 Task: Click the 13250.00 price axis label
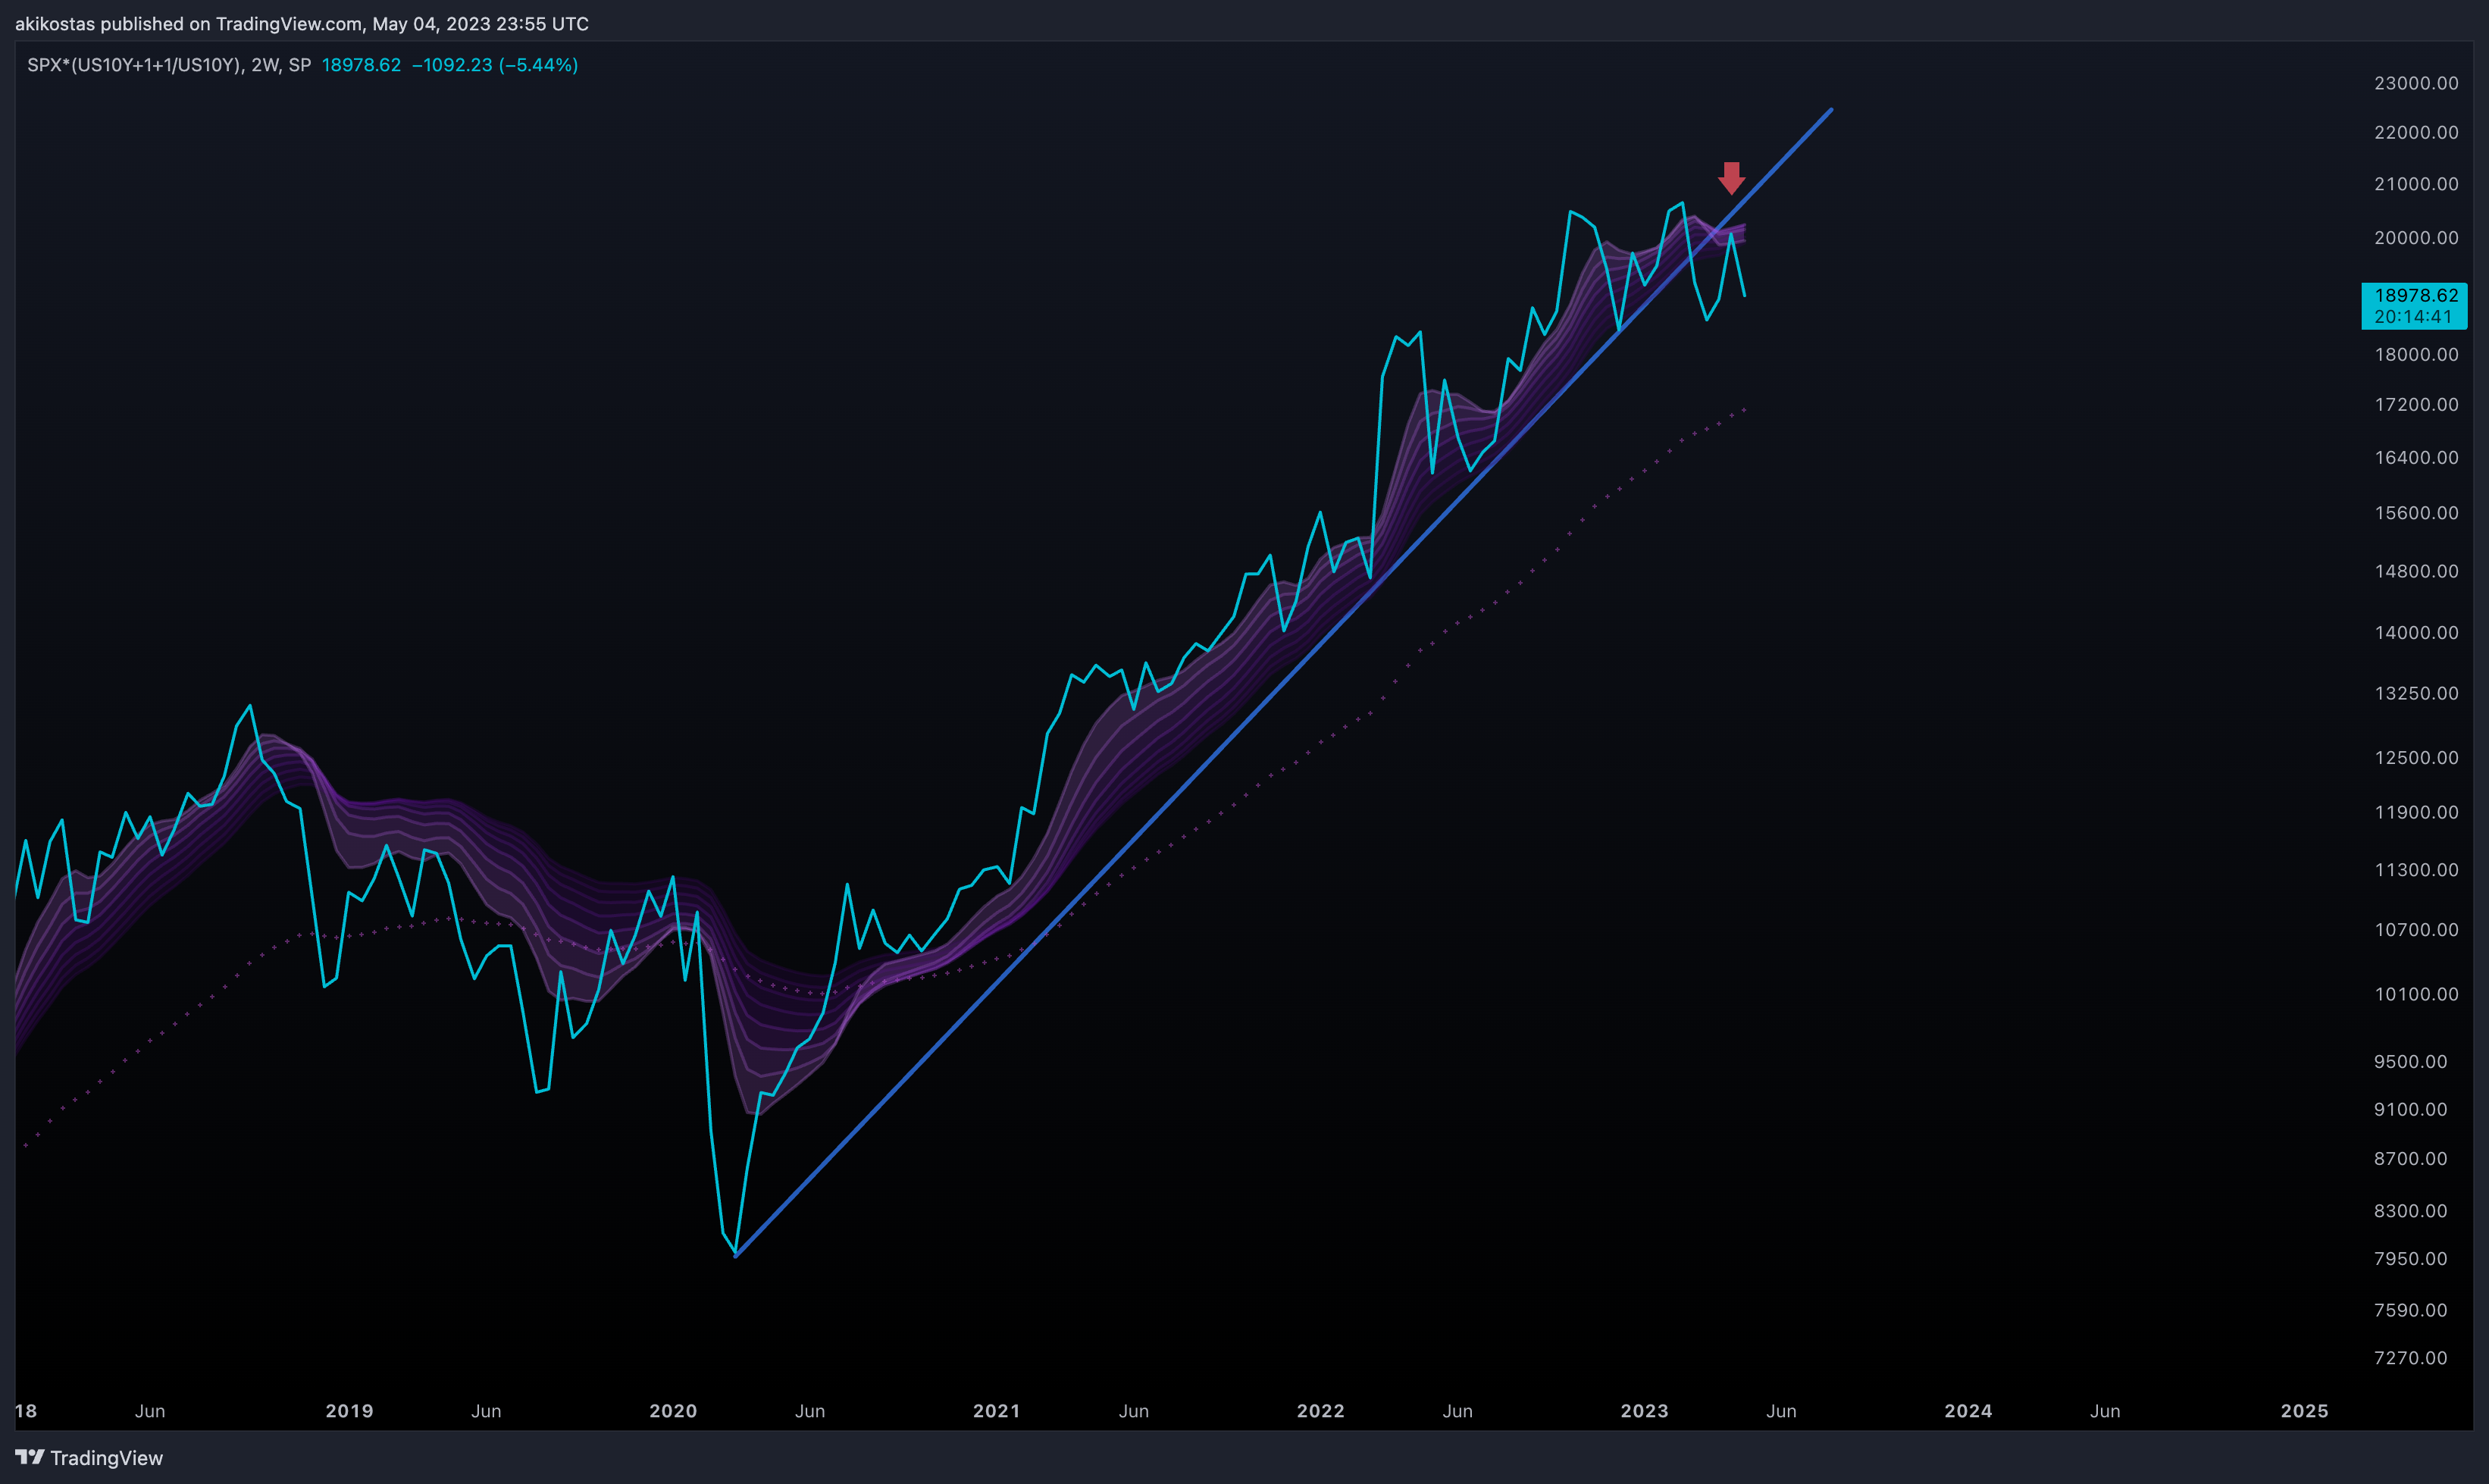(x=2416, y=693)
